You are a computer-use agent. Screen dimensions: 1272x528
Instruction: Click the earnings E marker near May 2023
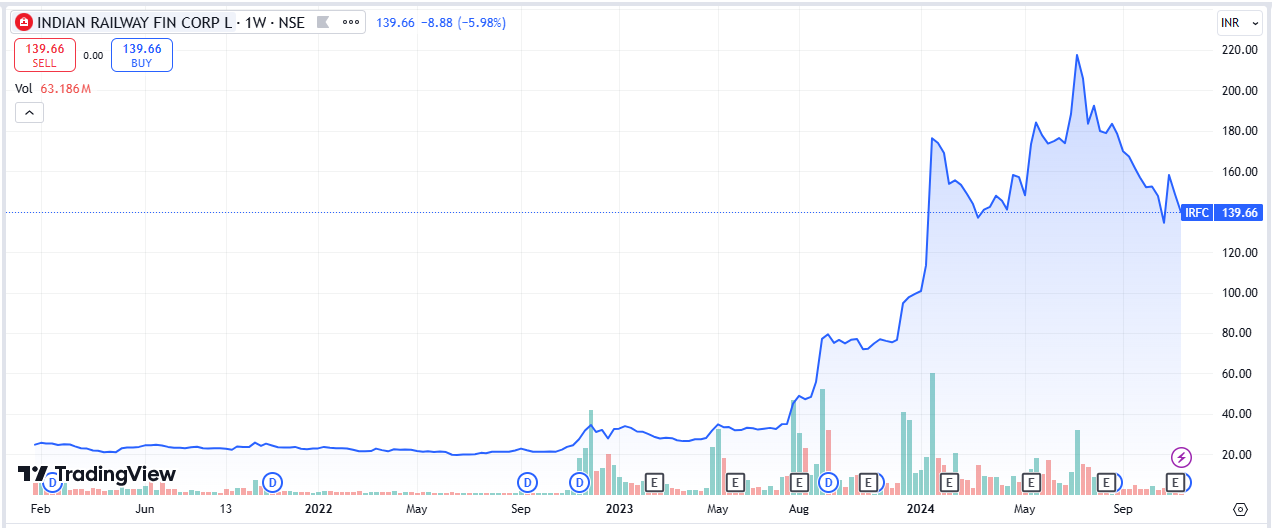tap(735, 482)
